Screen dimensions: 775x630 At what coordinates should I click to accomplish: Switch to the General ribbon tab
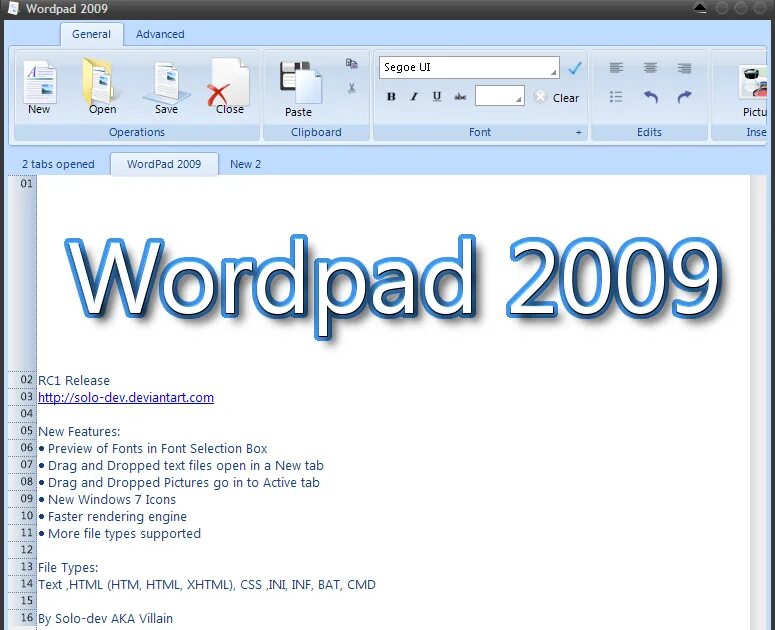91,34
